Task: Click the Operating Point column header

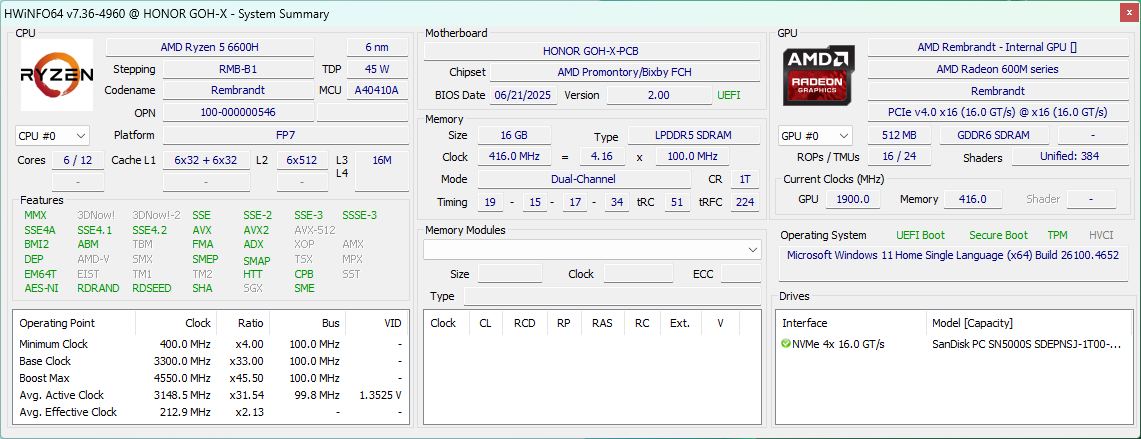Action: [74, 323]
